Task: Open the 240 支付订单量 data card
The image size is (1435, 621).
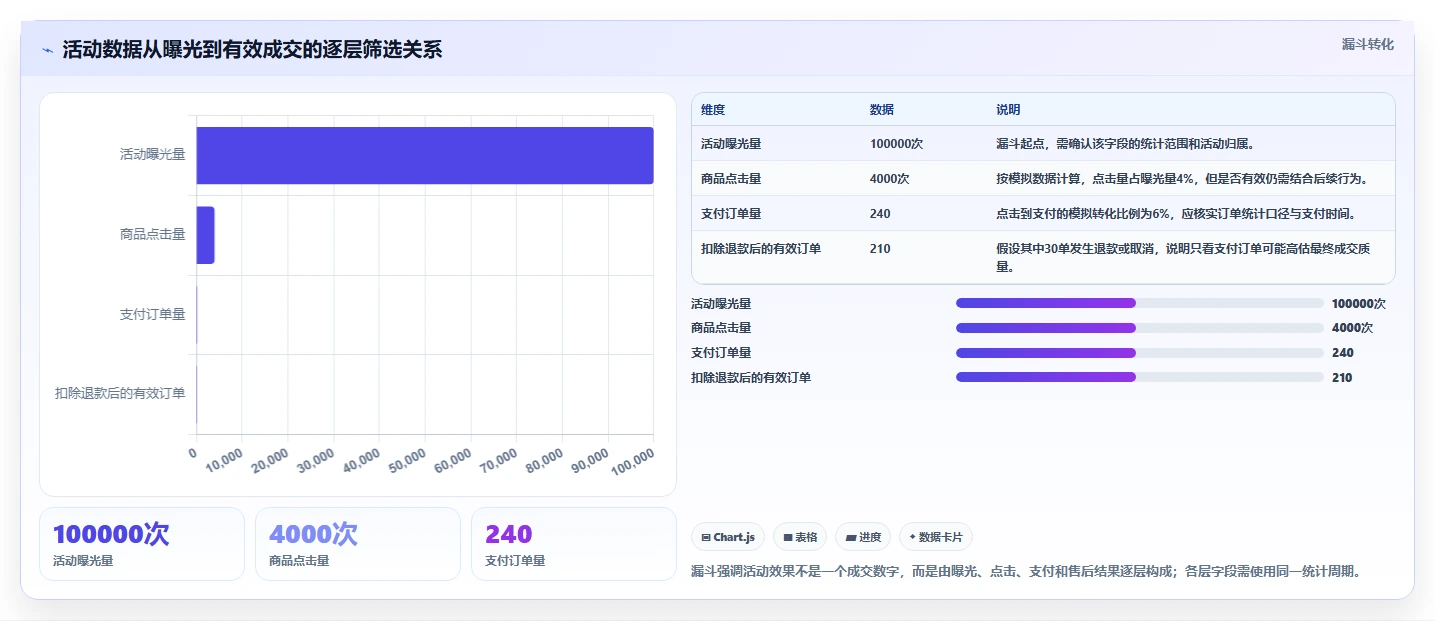Action: click(574, 544)
